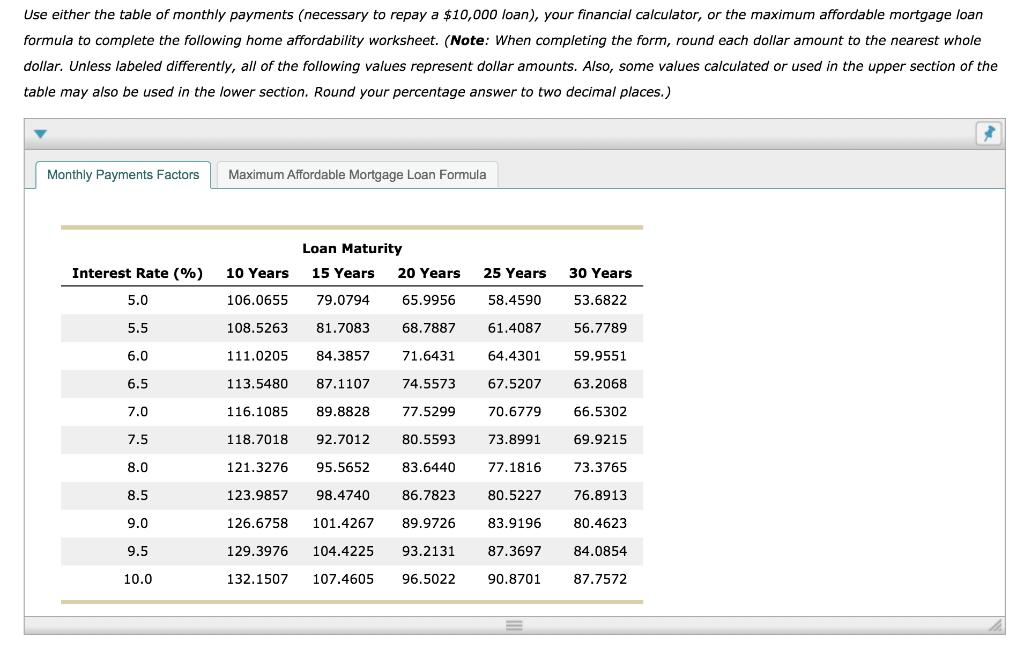The image size is (1024, 647).
Task: Click the value 95.5652
Action: click(343, 467)
